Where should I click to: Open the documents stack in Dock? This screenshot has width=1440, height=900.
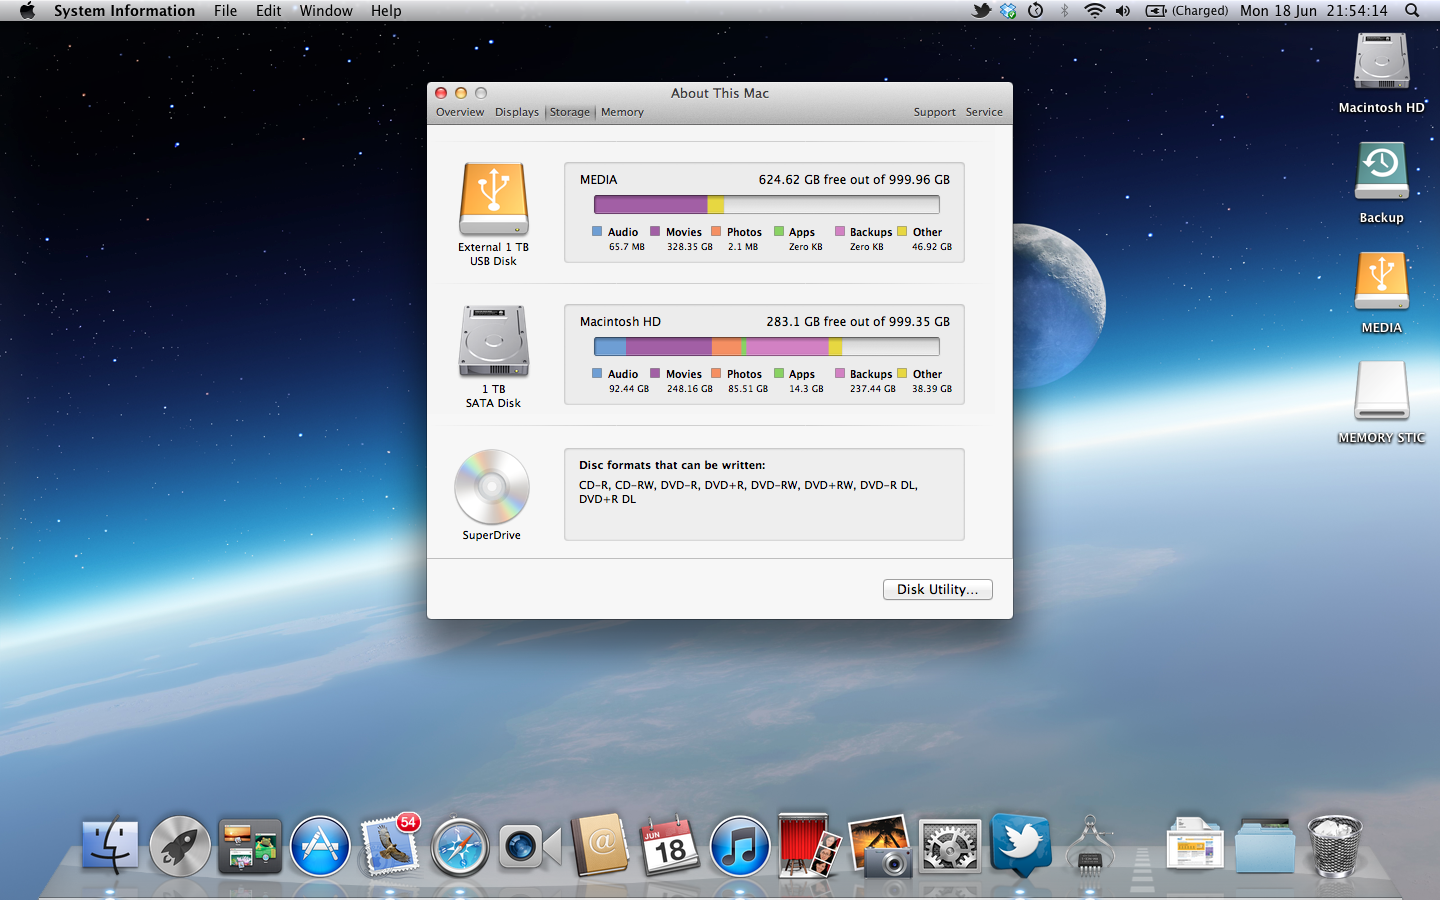(1196, 846)
